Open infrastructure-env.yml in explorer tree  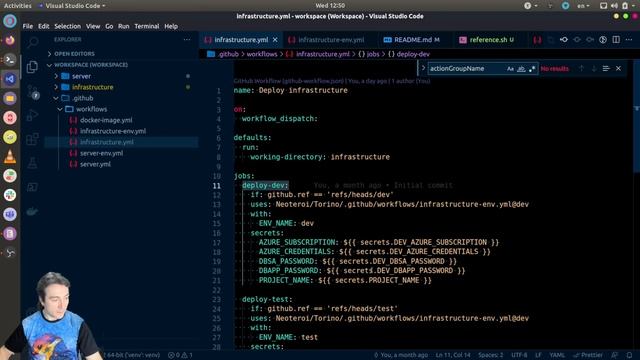[113, 131]
